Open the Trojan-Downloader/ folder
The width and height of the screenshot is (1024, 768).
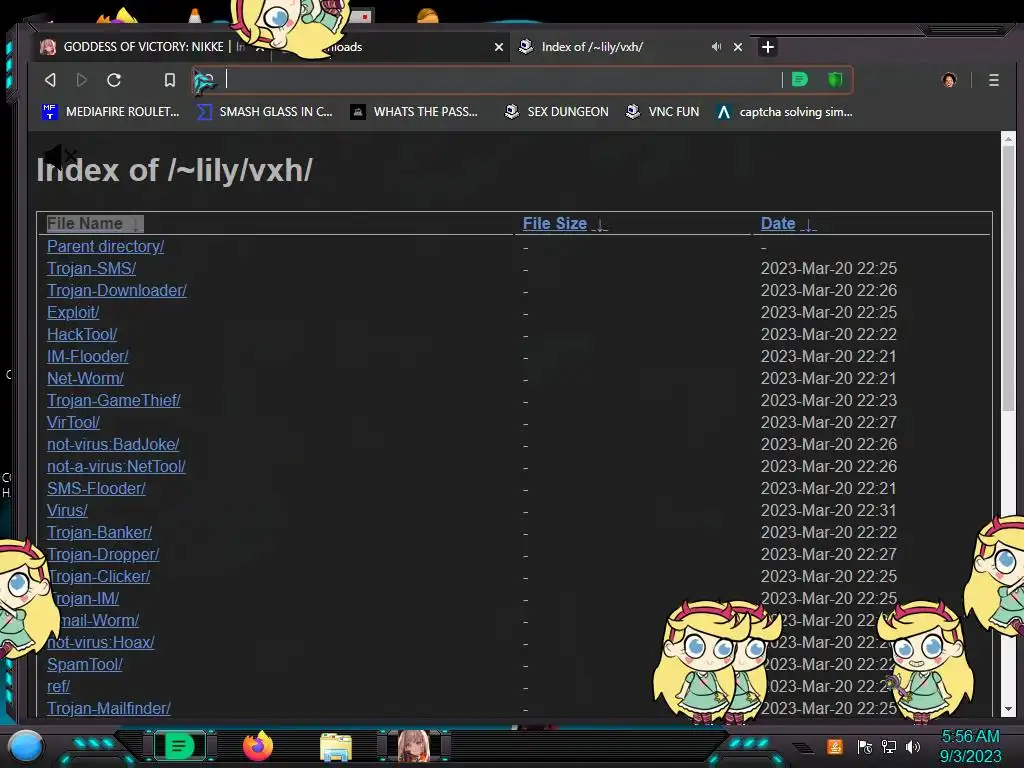[x=117, y=291]
